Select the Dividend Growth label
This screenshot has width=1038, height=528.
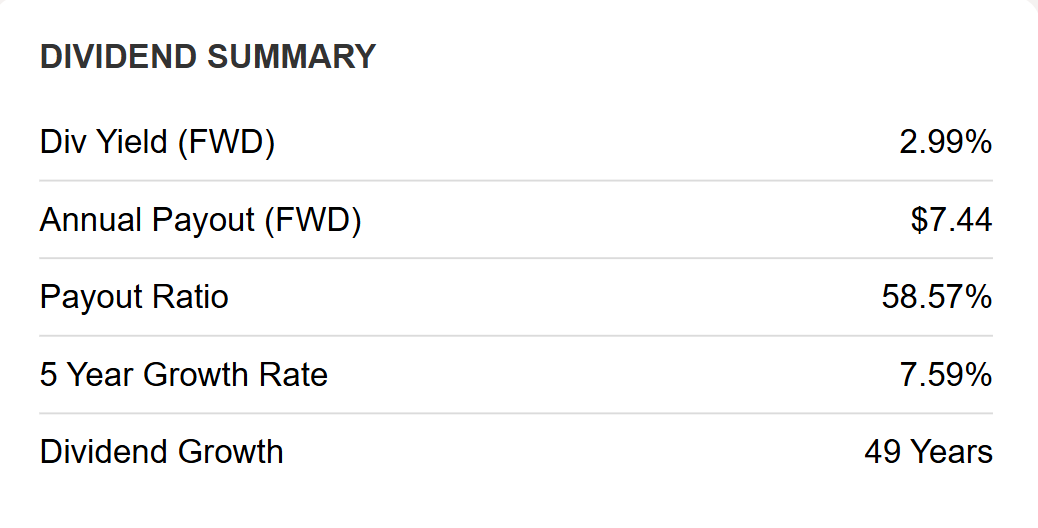click(x=162, y=452)
